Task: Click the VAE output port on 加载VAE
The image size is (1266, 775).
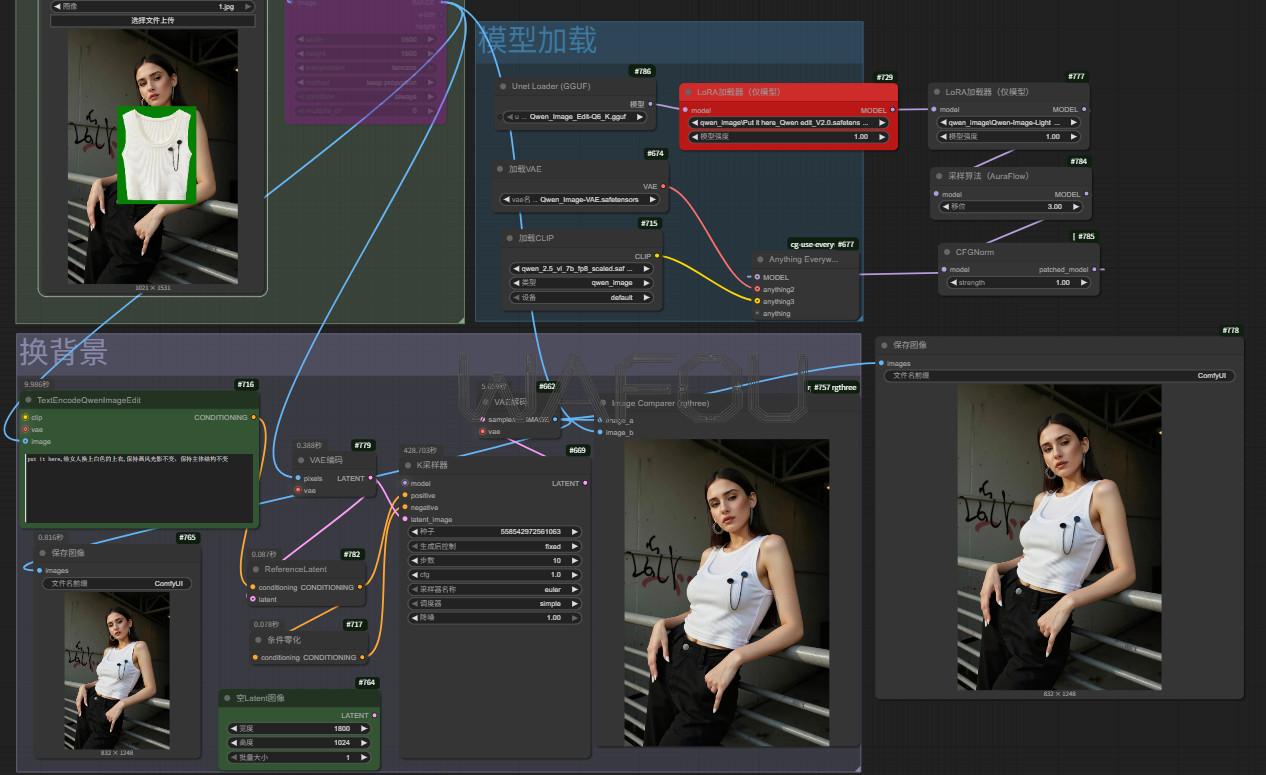Action: 663,186
